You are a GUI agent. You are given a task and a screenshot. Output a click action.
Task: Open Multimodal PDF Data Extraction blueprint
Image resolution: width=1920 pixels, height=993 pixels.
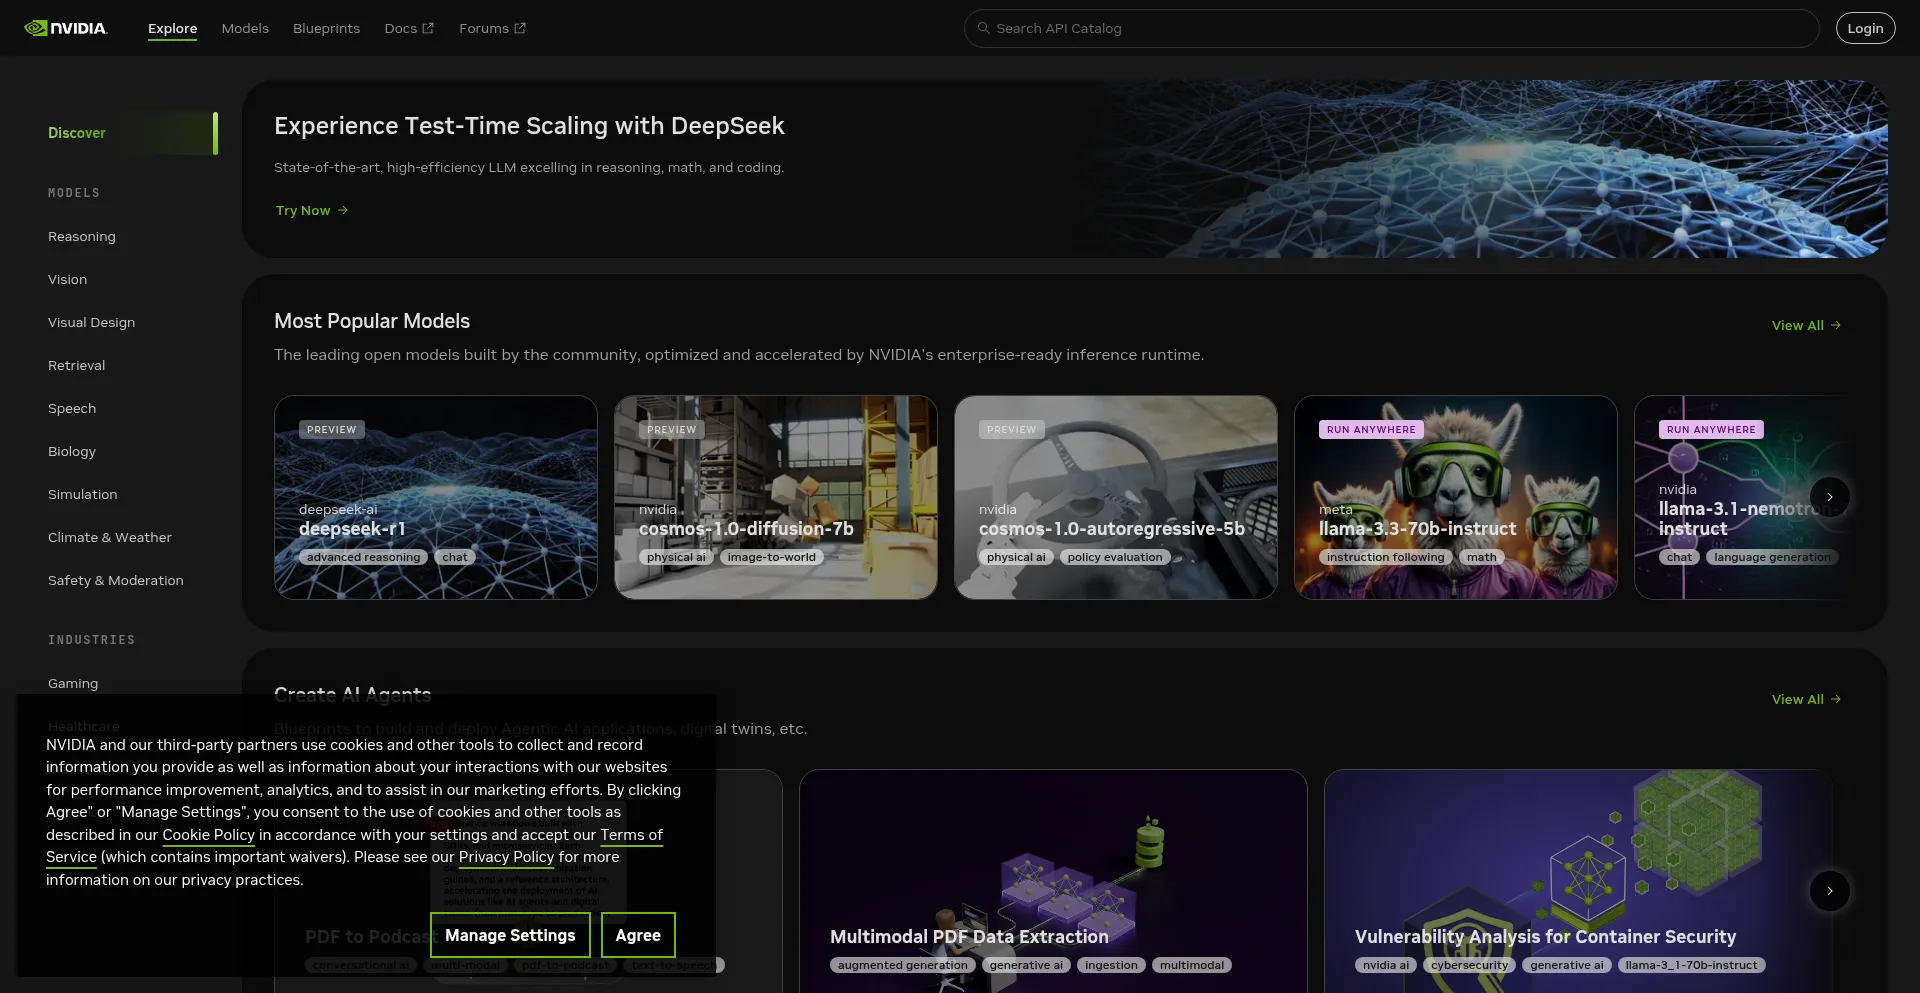(1053, 881)
